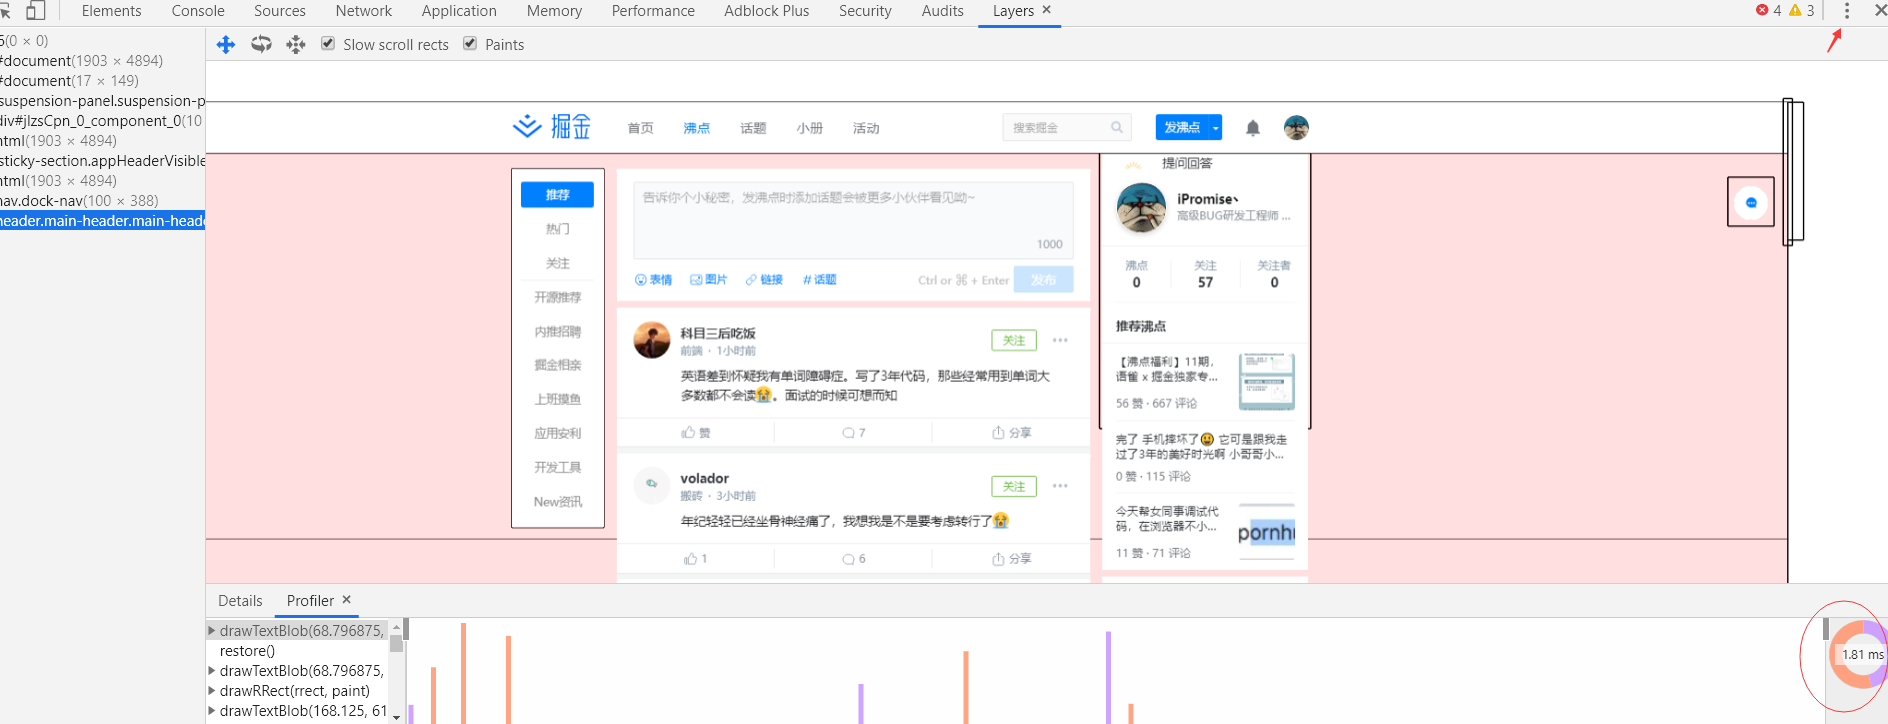Click the 图片 picture icon link

pyautogui.click(x=709, y=280)
